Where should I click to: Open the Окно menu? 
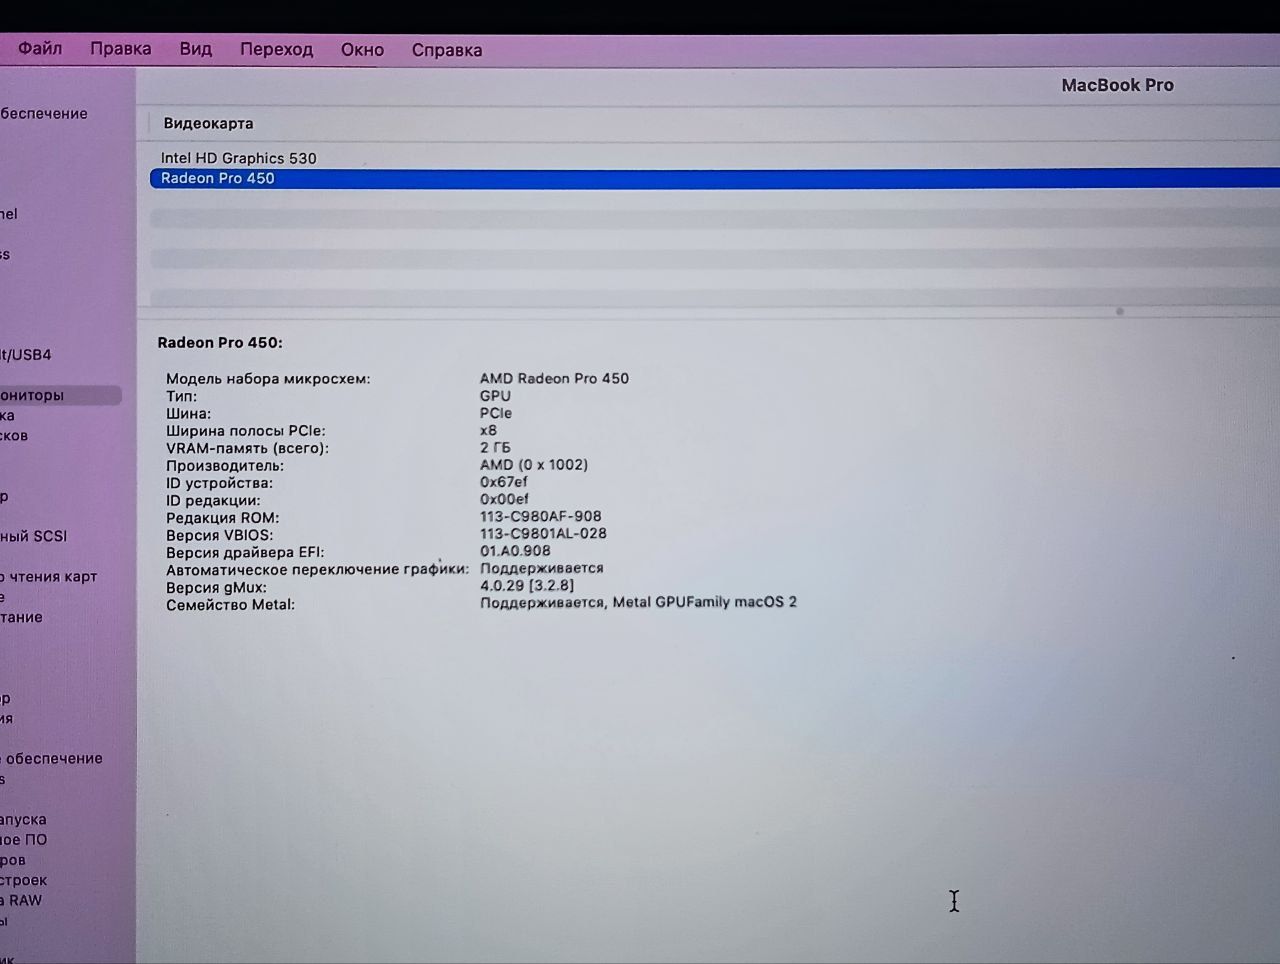click(x=362, y=49)
